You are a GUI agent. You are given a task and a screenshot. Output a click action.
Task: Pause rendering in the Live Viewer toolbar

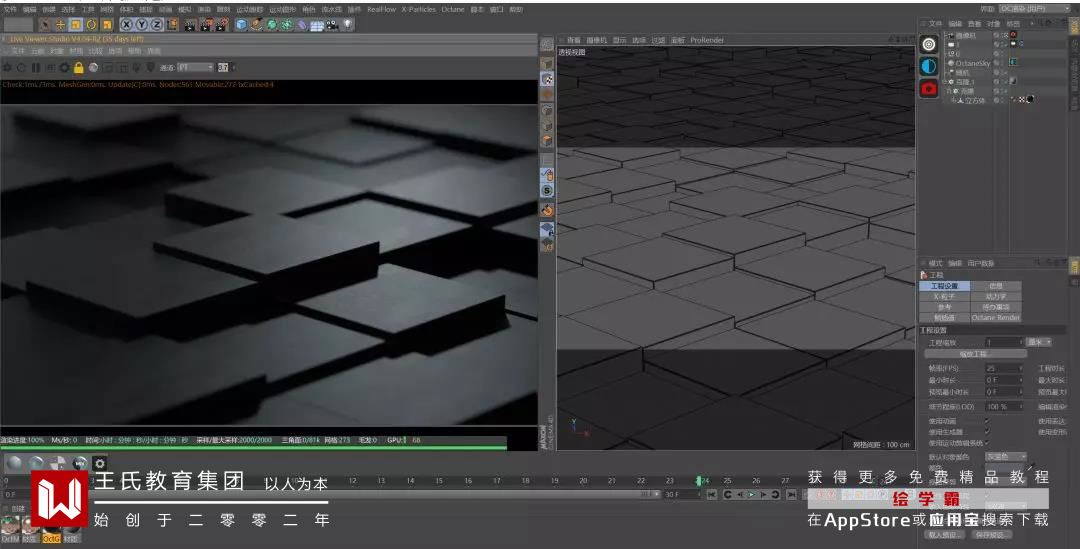pos(36,67)
